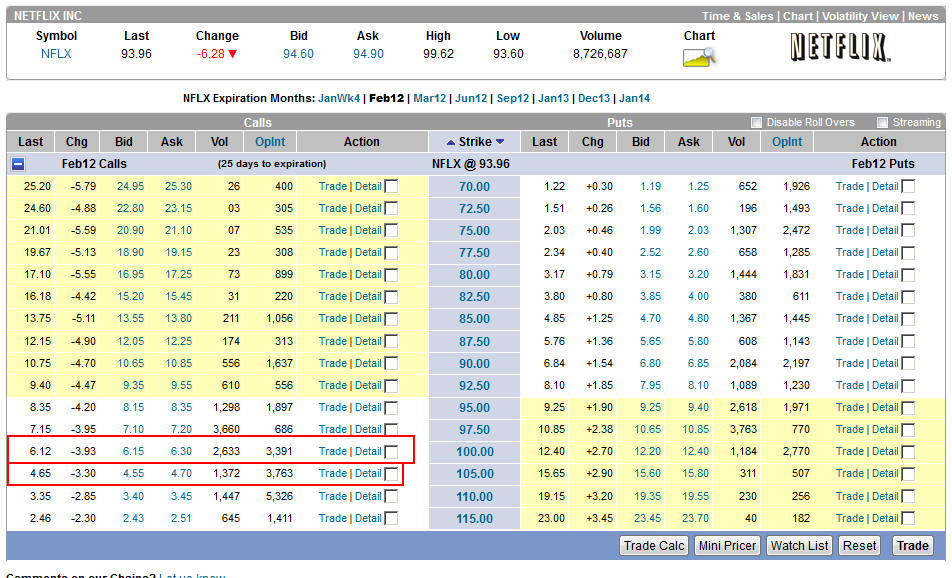
Task: Open the JanWk4 expiration chain
Action: (x=338, y=98)
